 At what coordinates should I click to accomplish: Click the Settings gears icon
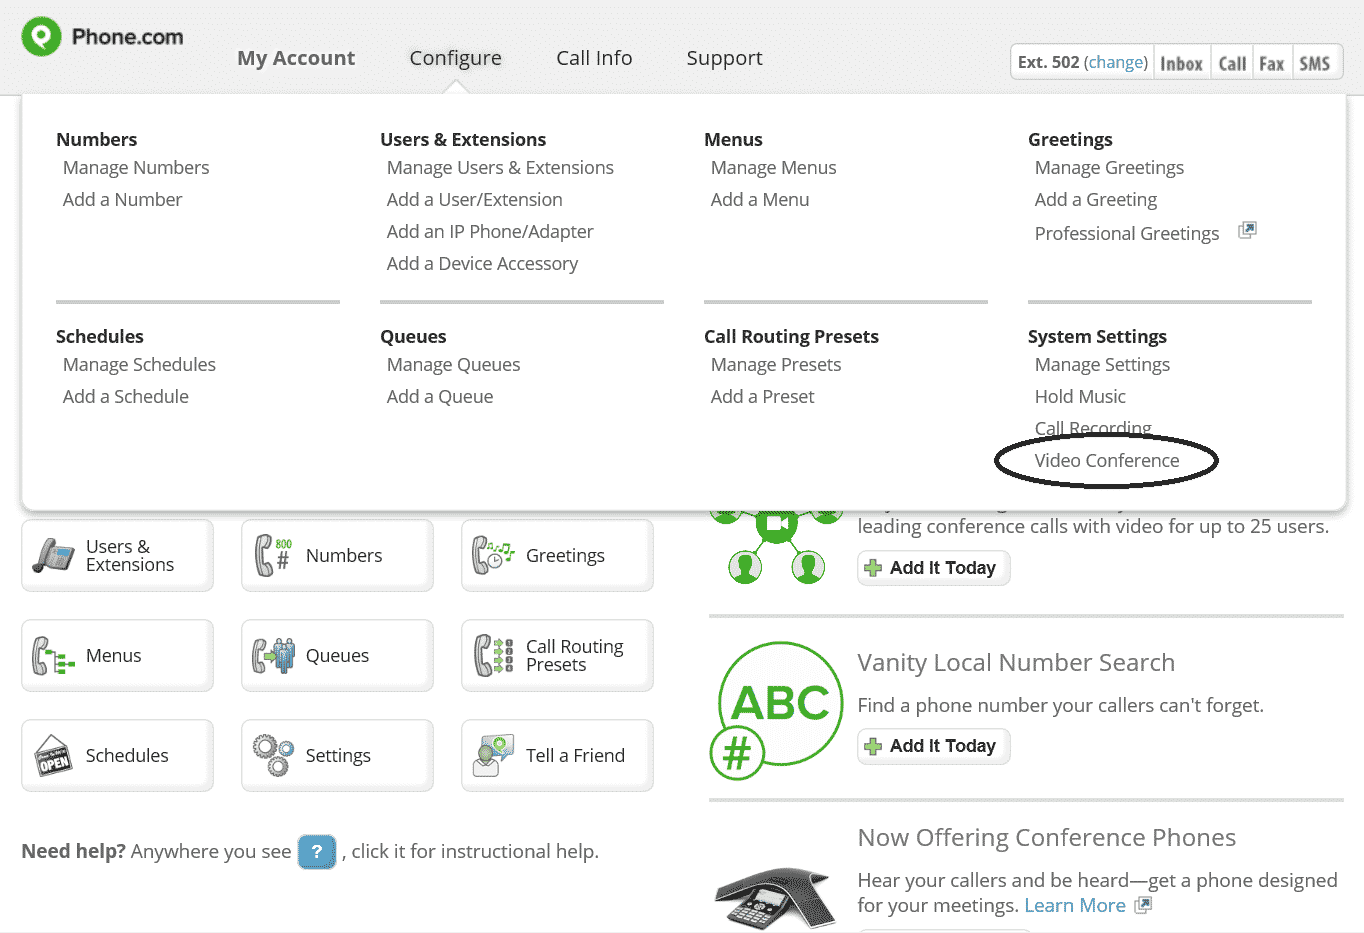pyautogui.click(x=273, y=755)
